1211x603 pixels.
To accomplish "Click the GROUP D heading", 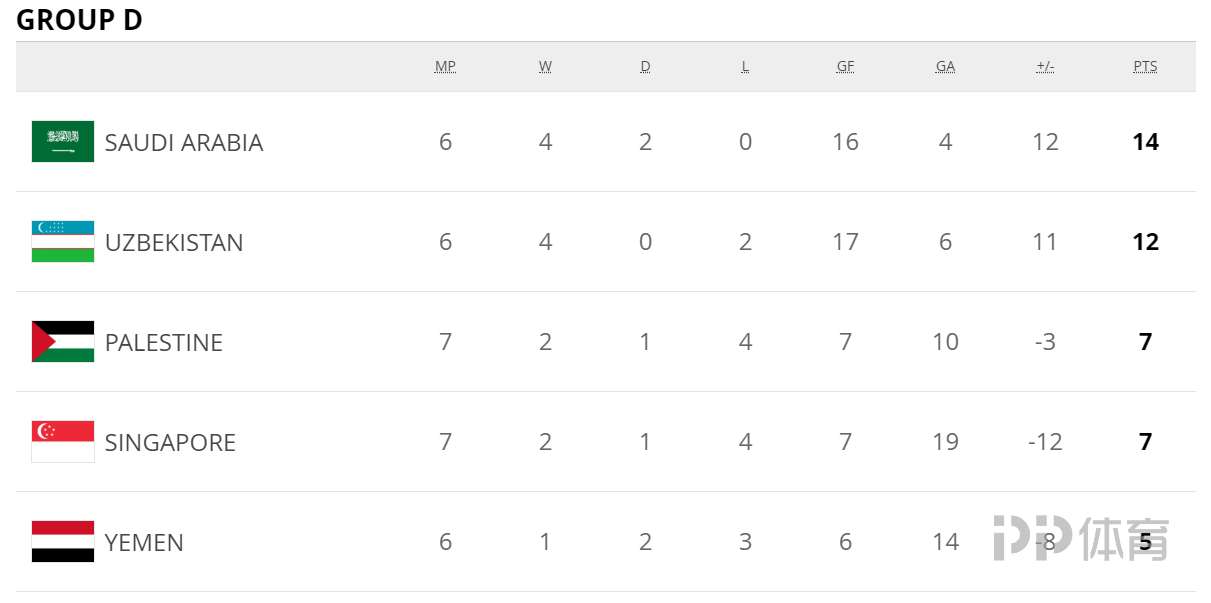I will click(x=79, y=20).
